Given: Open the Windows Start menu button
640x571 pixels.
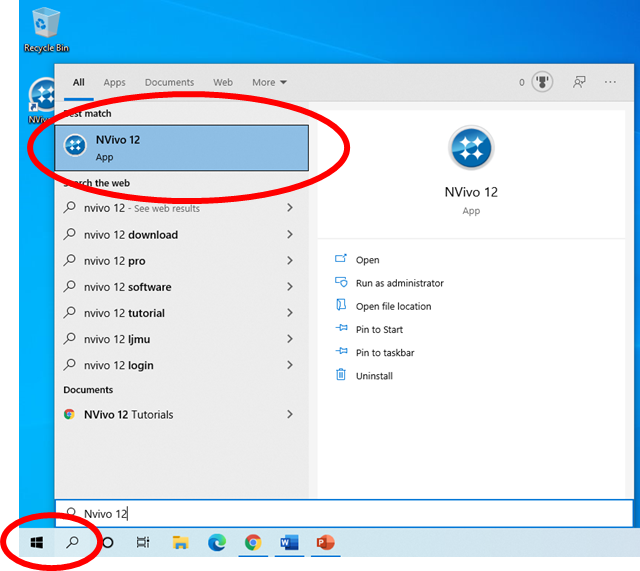Looking at the screenshot, I should 37,542.
